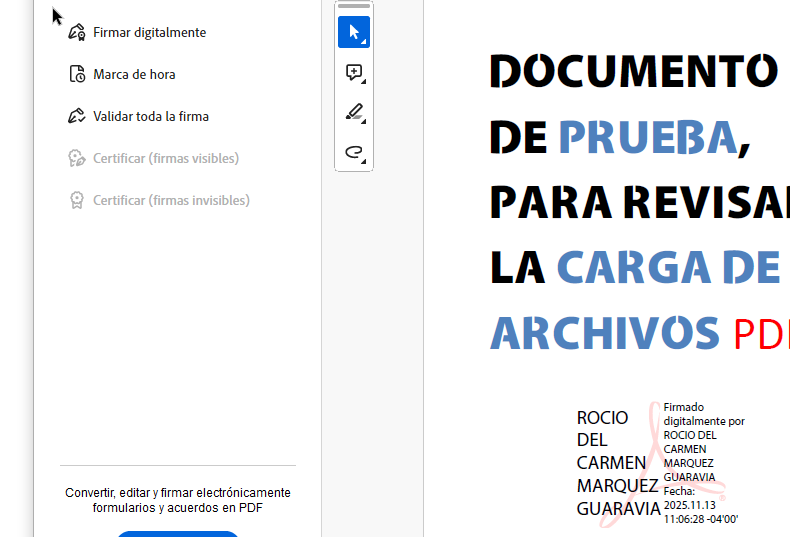Click the red PDF text in the document
The image size is (790, 537).
[x=760, y=334]
